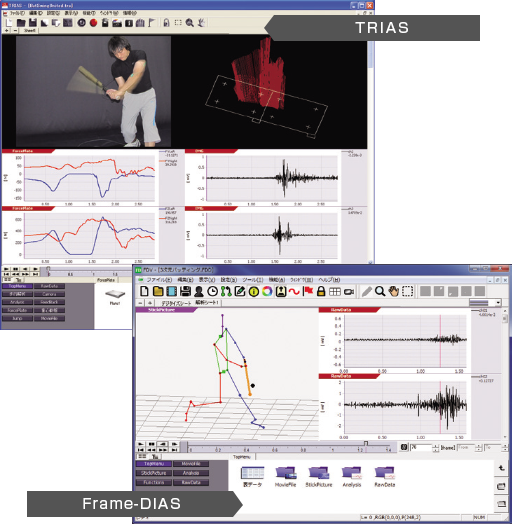Click the plus button left of the TRIAS Sheet1 tab
512x524 pixels.
click(x=7, y=30)
